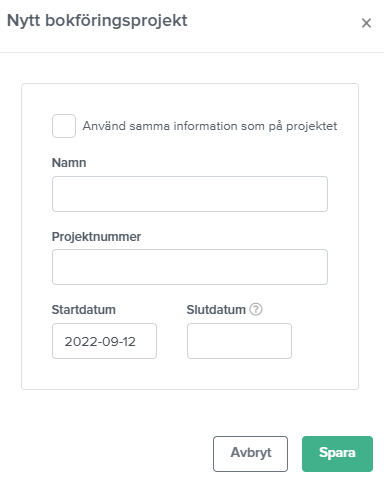Confirm with the green Spara button
The width and height of the screenshot is (384, 486).
pyautogui.click(x=337, y=454)
